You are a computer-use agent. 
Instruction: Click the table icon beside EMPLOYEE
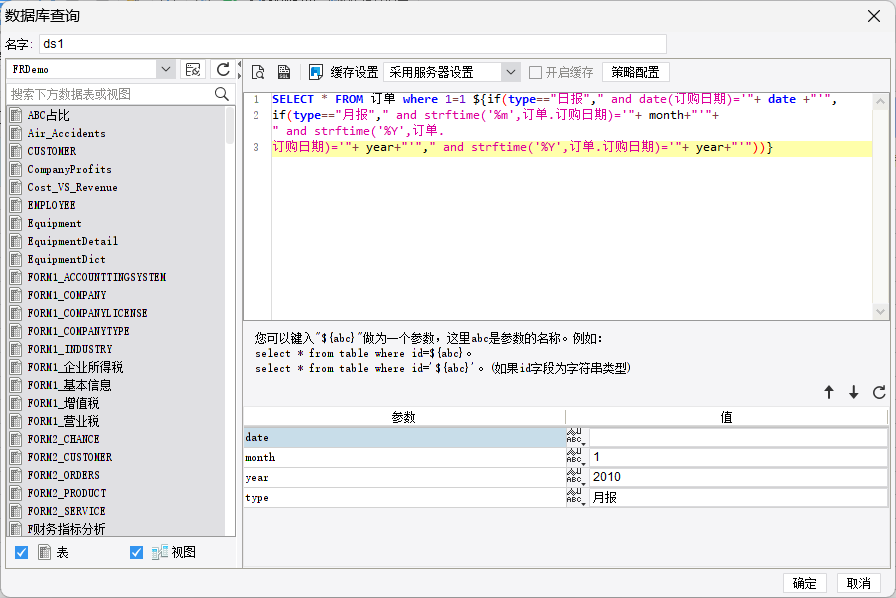[x=16, y=205]
